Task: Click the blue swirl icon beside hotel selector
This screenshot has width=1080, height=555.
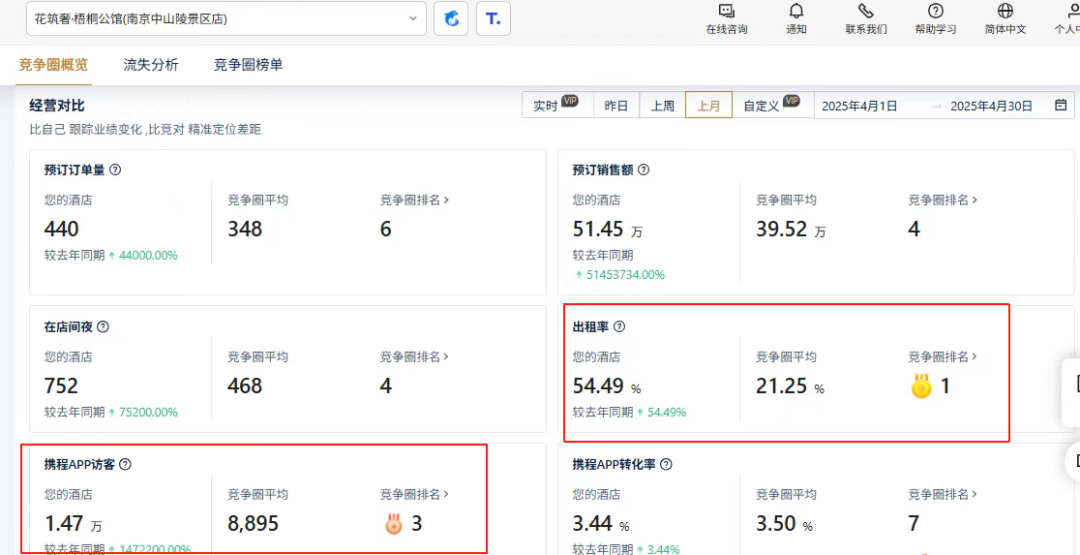Action: click(451, 18)
